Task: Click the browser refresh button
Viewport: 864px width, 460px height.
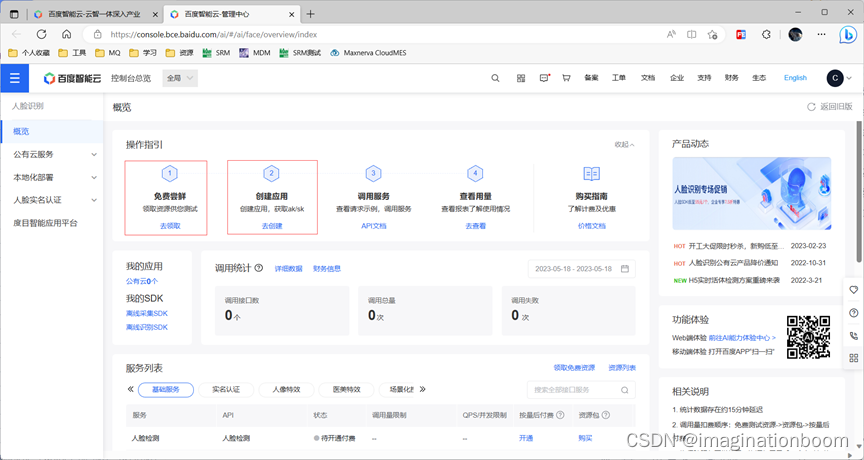Action: click(x=41, y=34)
